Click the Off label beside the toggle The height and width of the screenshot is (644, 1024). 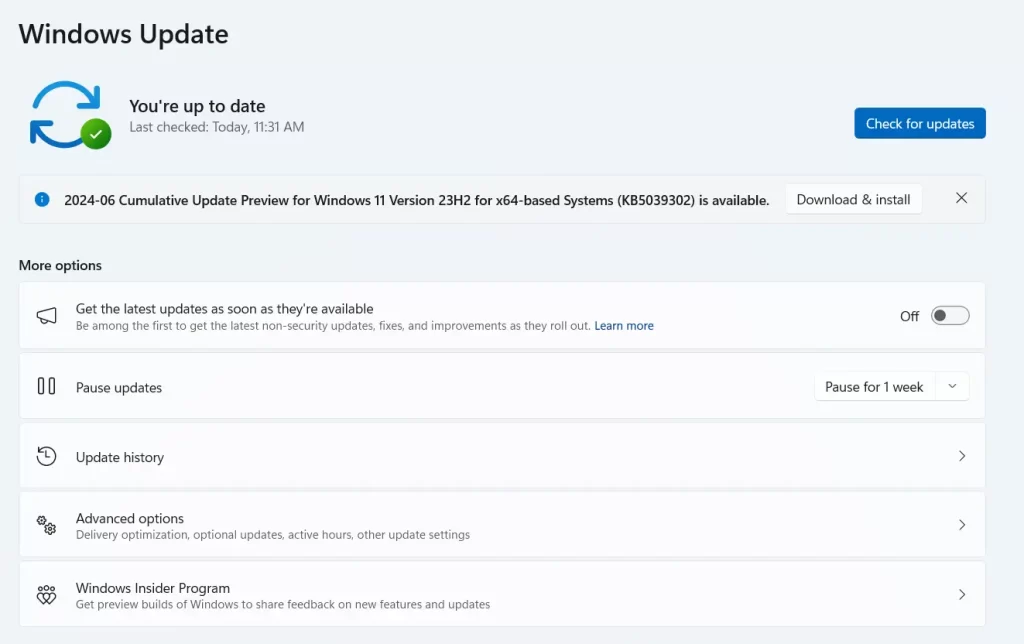[909, 316]
